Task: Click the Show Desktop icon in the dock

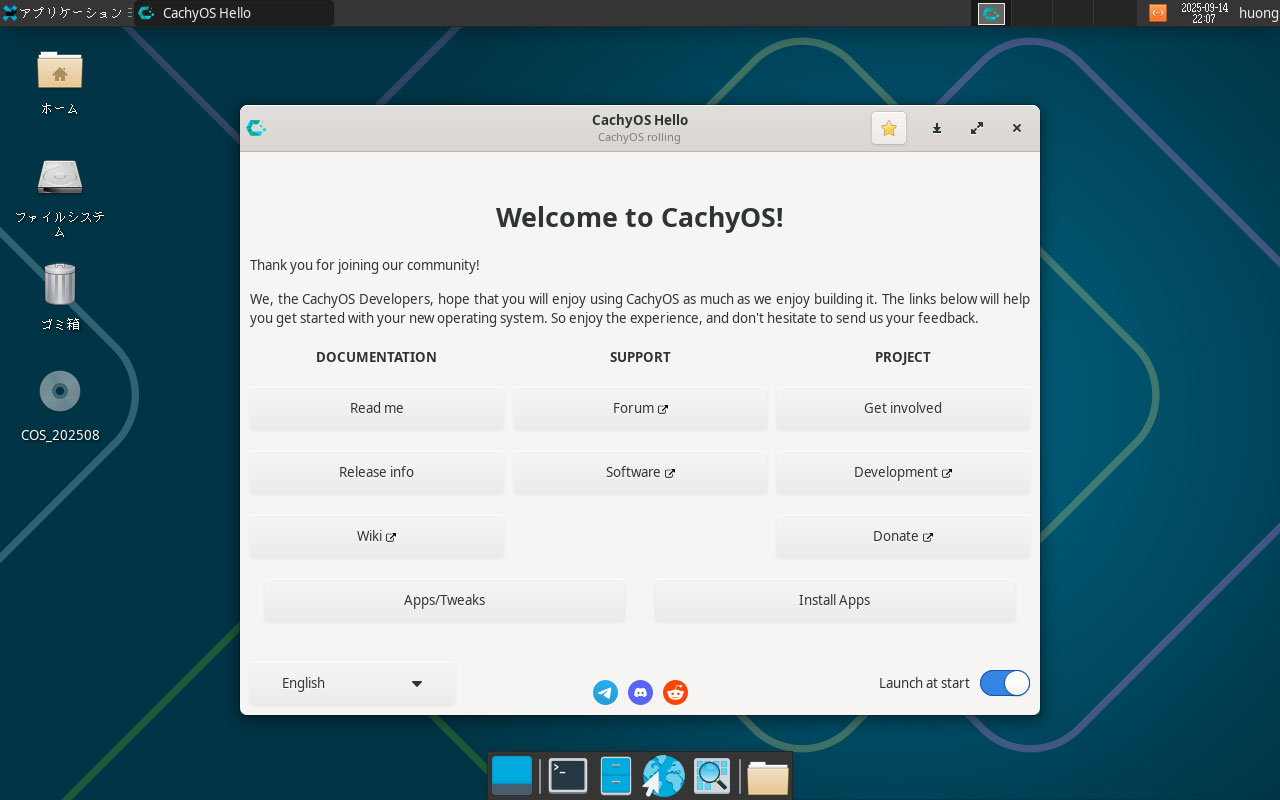Action: [512, 776]
